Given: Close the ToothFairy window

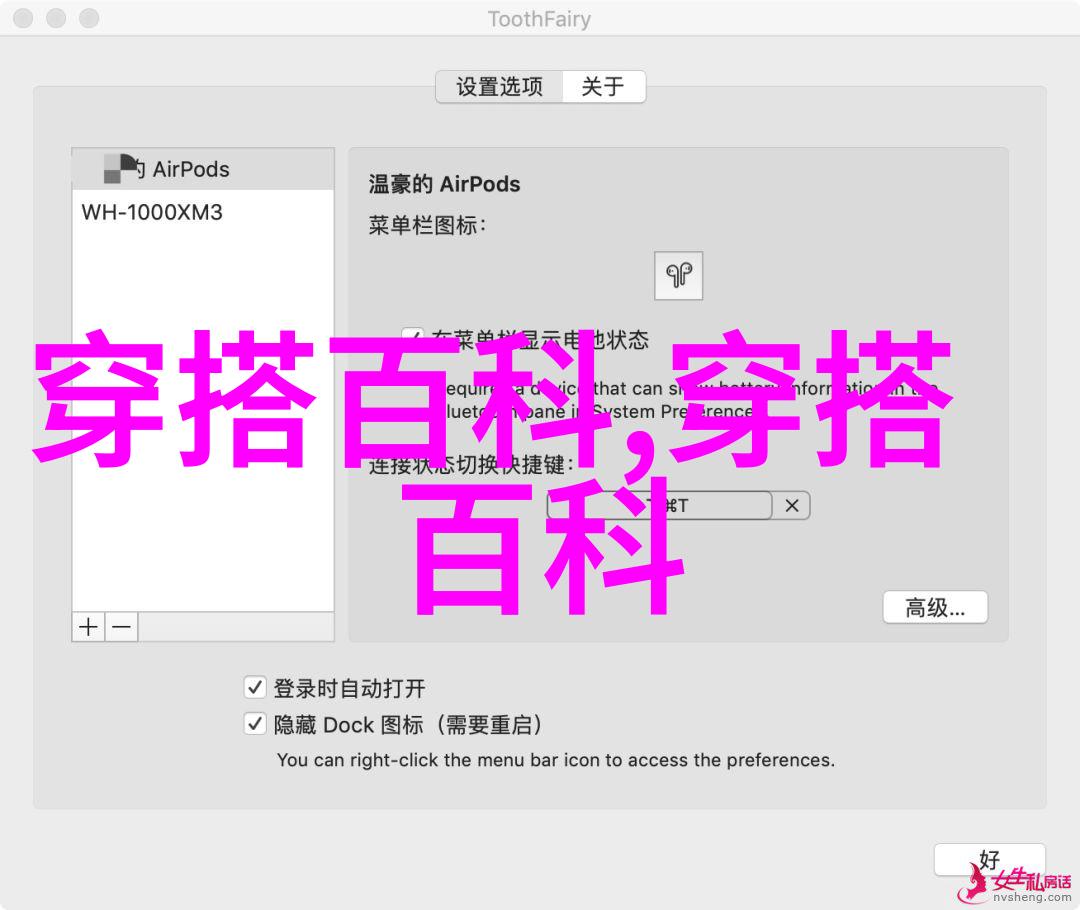Looking at the screenshot, I should (23, 18).
